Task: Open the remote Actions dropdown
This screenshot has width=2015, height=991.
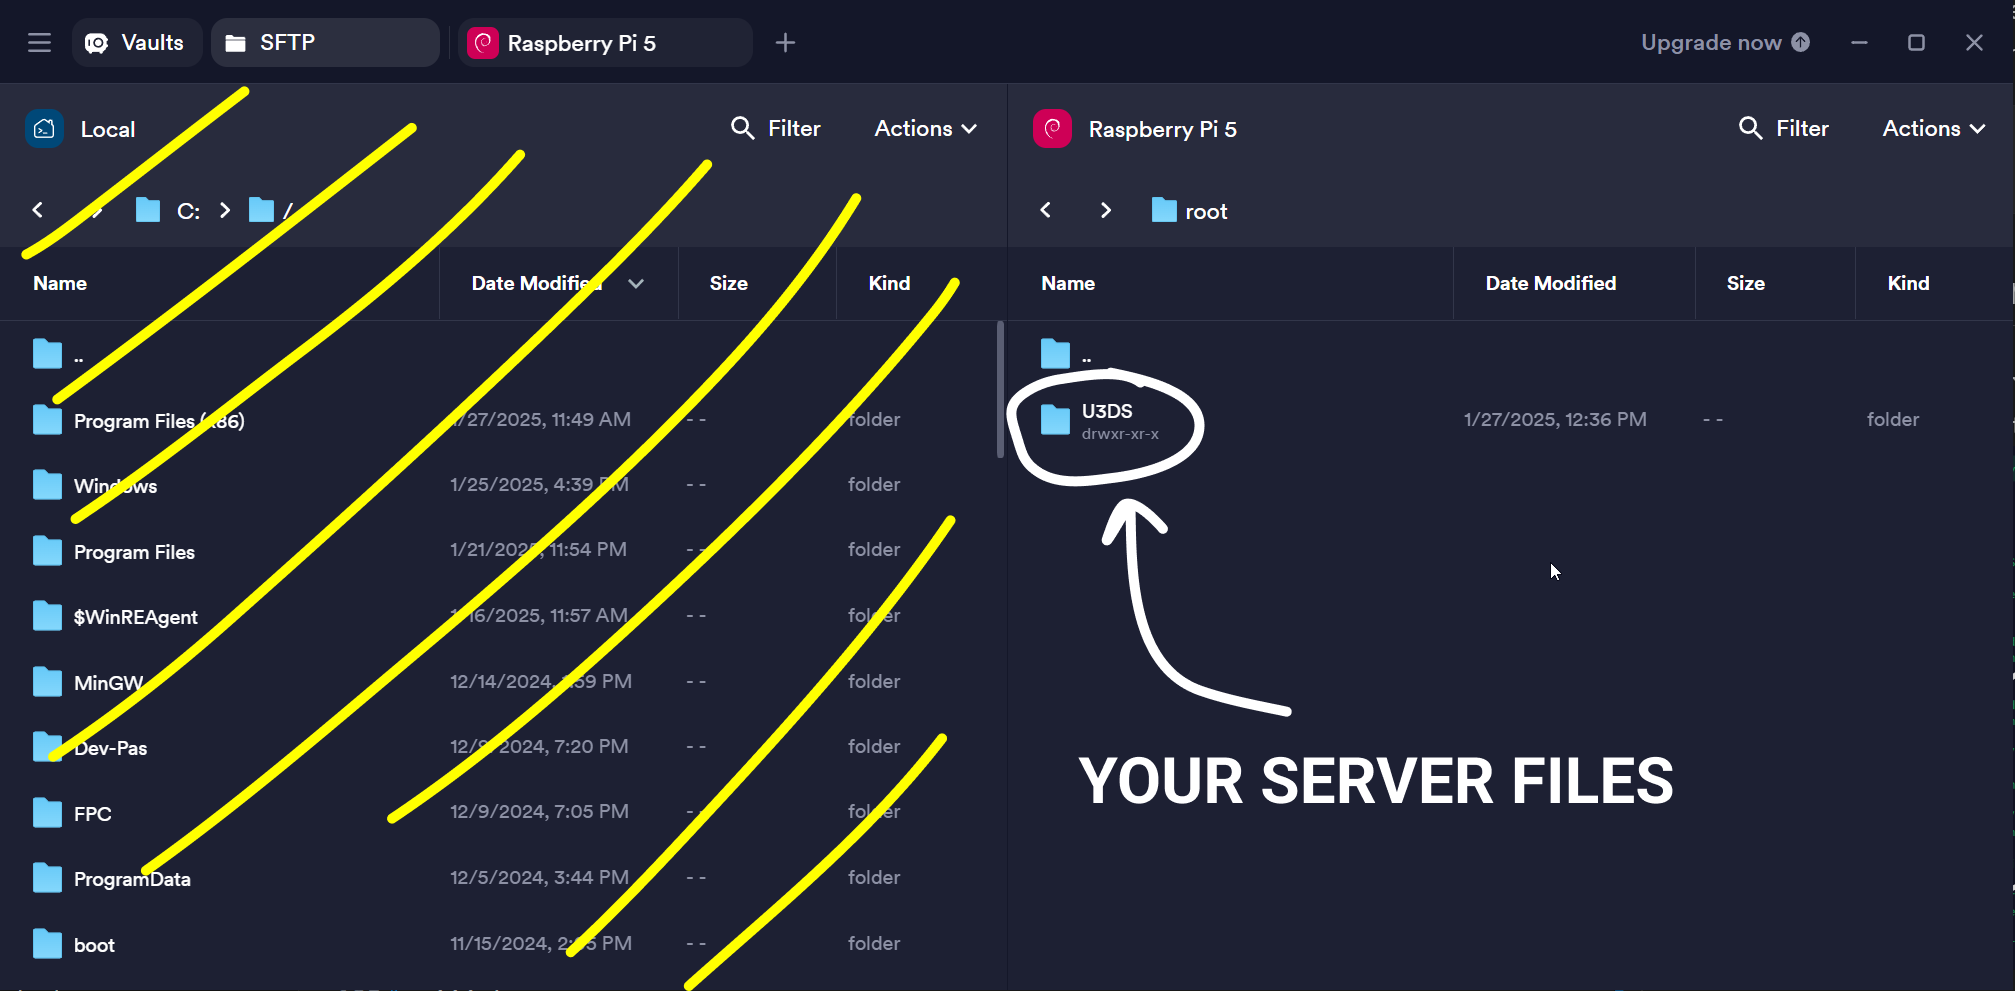Action: 1929,128
